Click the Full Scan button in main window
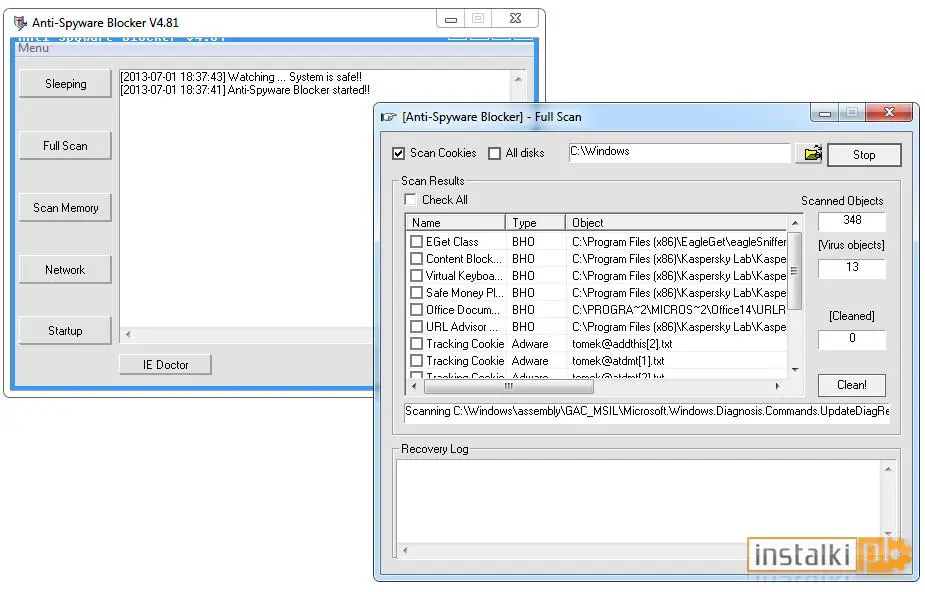 pyautogui.click(x=65, y=146)
